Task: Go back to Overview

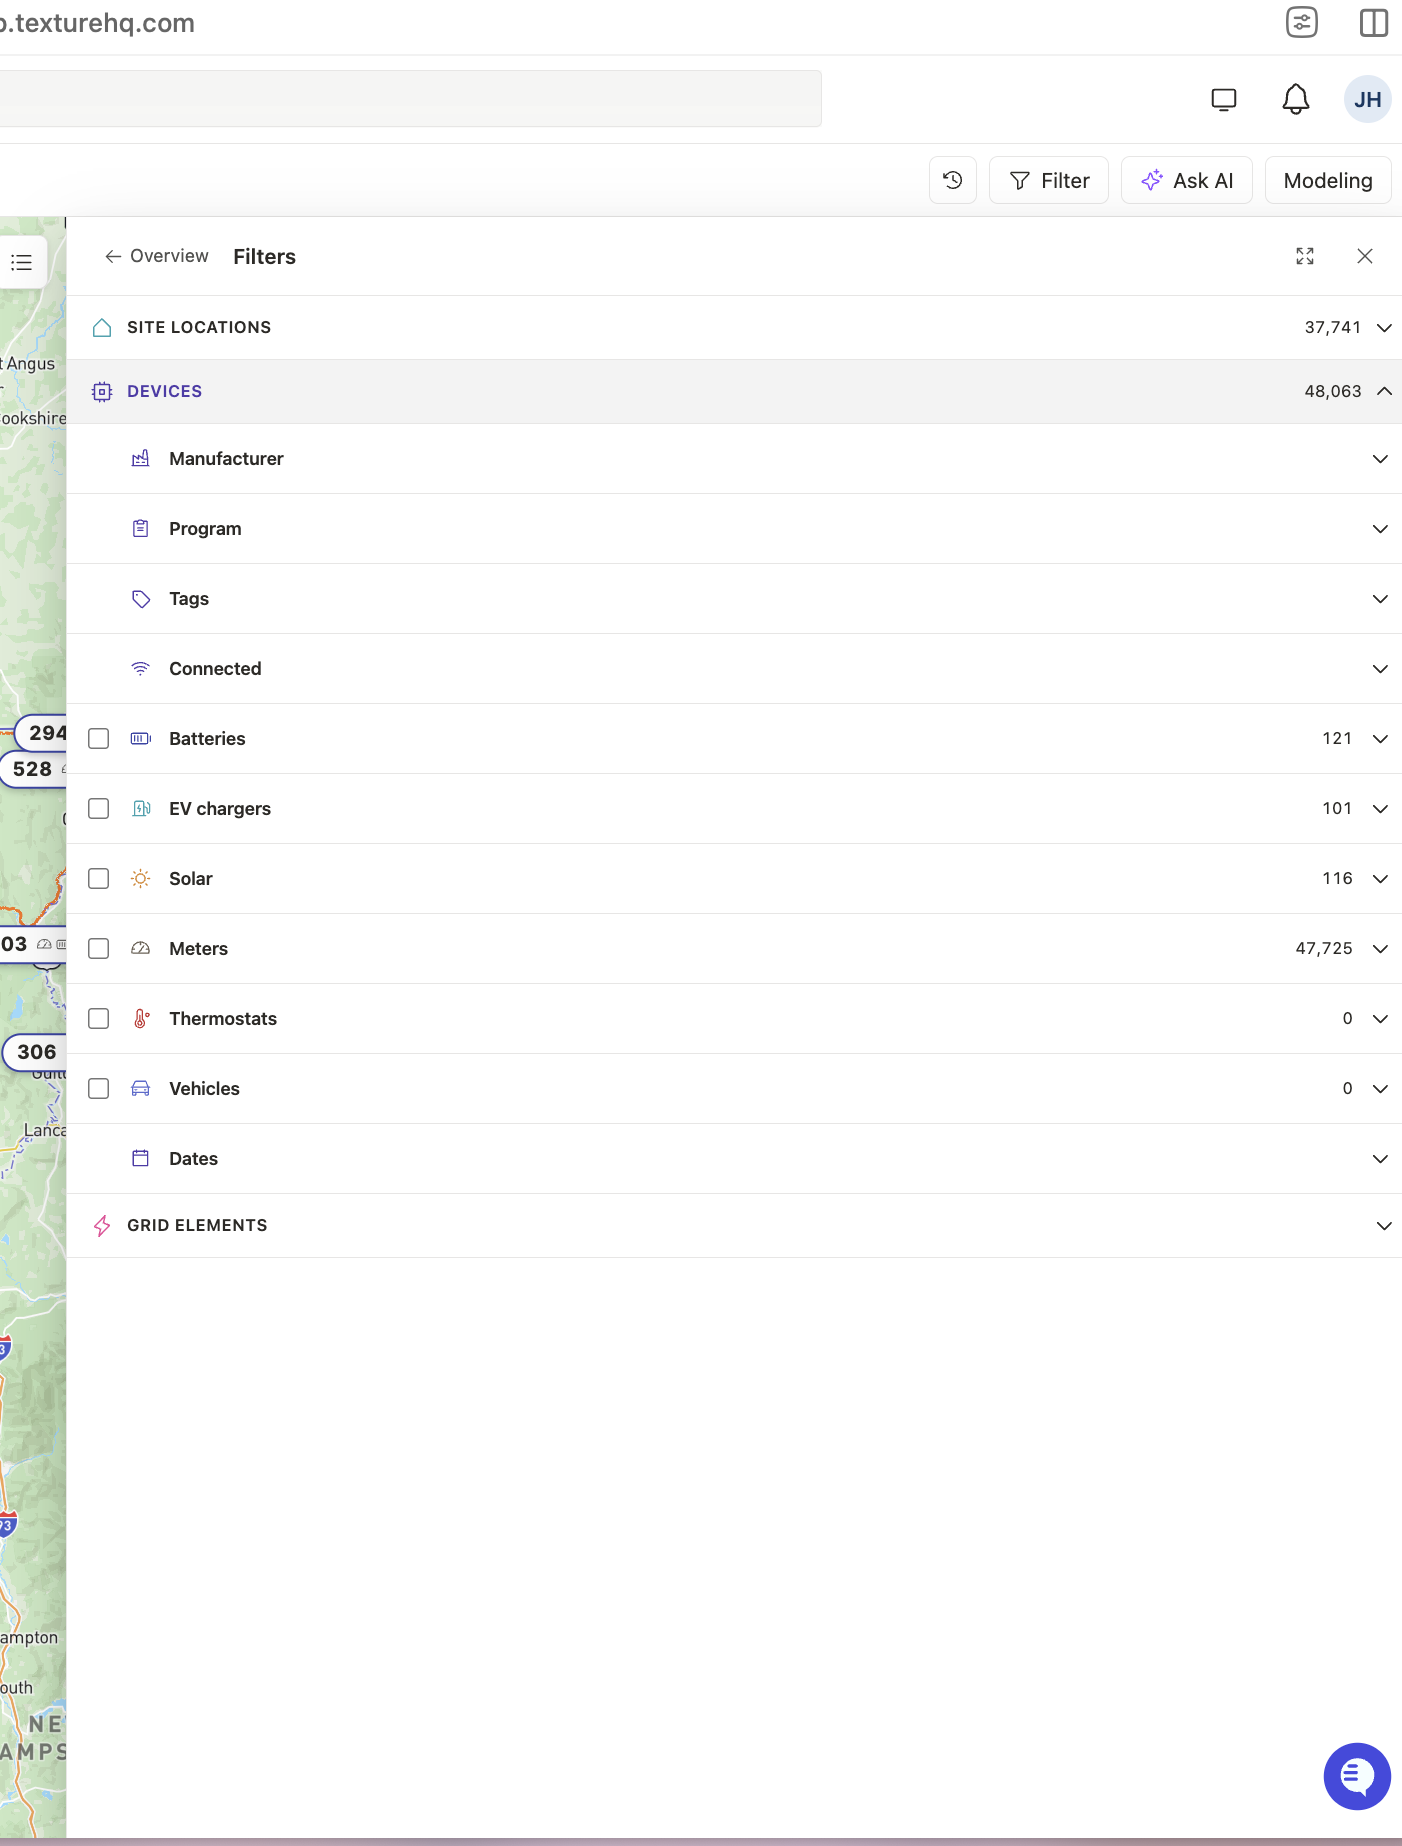Action: click(156, 256)
